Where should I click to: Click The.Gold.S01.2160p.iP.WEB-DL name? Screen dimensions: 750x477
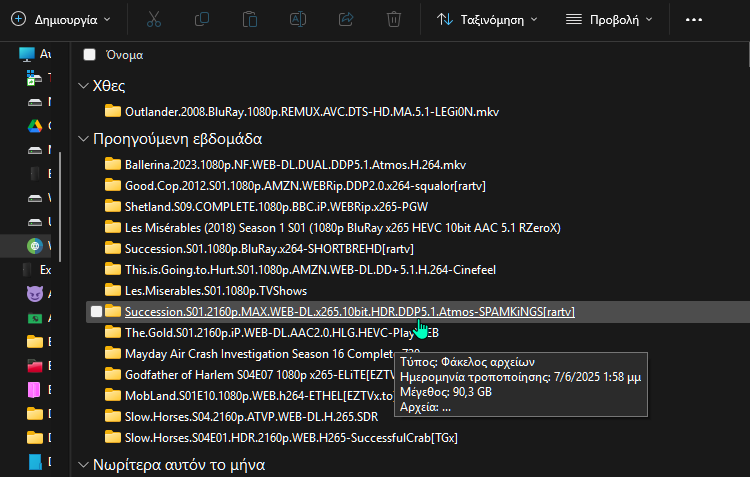(282, 333)
